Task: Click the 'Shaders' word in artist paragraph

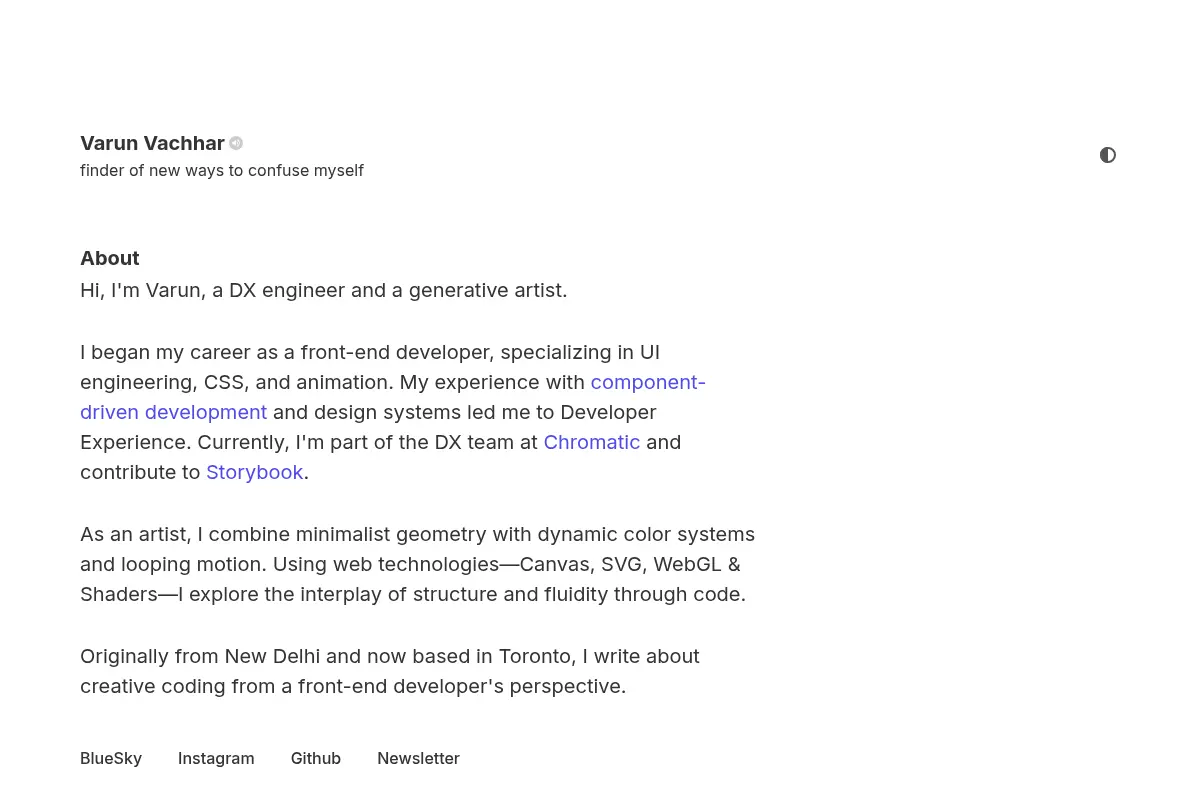Action: (x=119, y=594)
